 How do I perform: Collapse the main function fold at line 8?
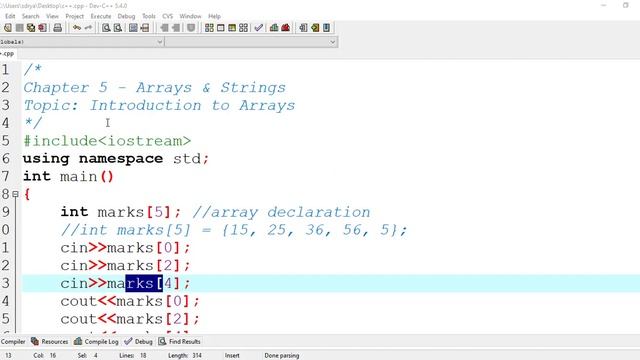coord(16,194)
